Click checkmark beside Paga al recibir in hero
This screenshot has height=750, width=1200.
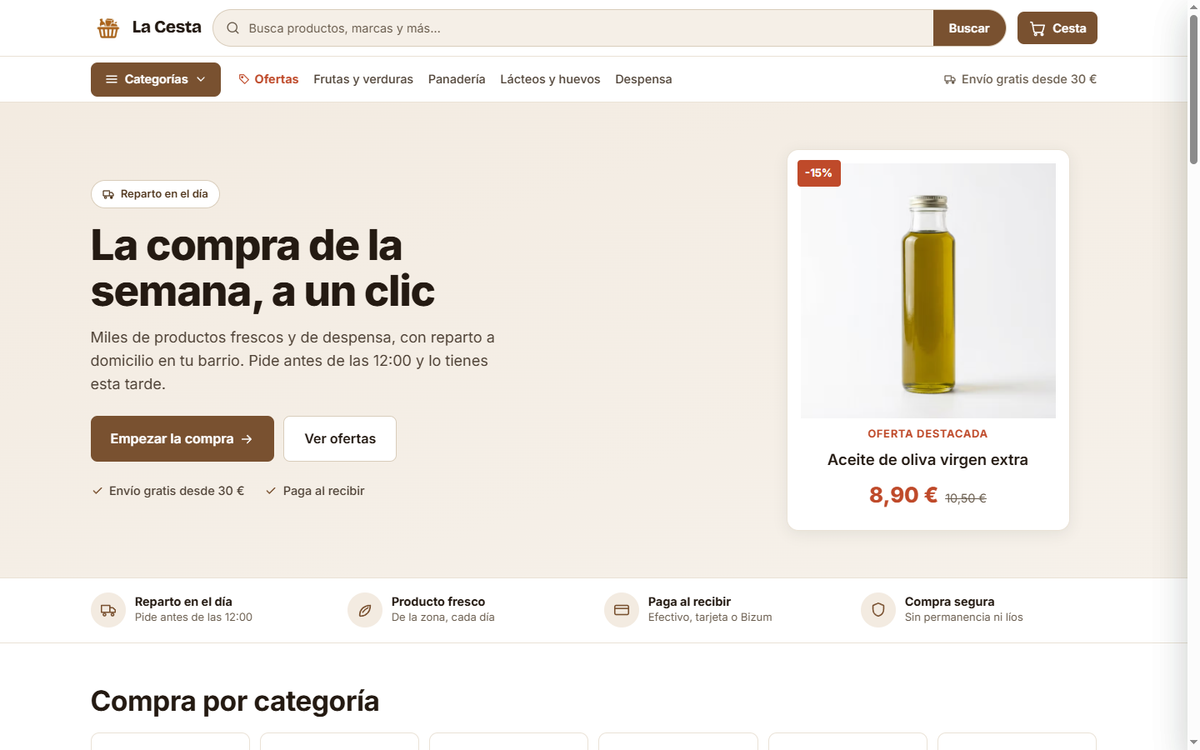pos(270,491)
